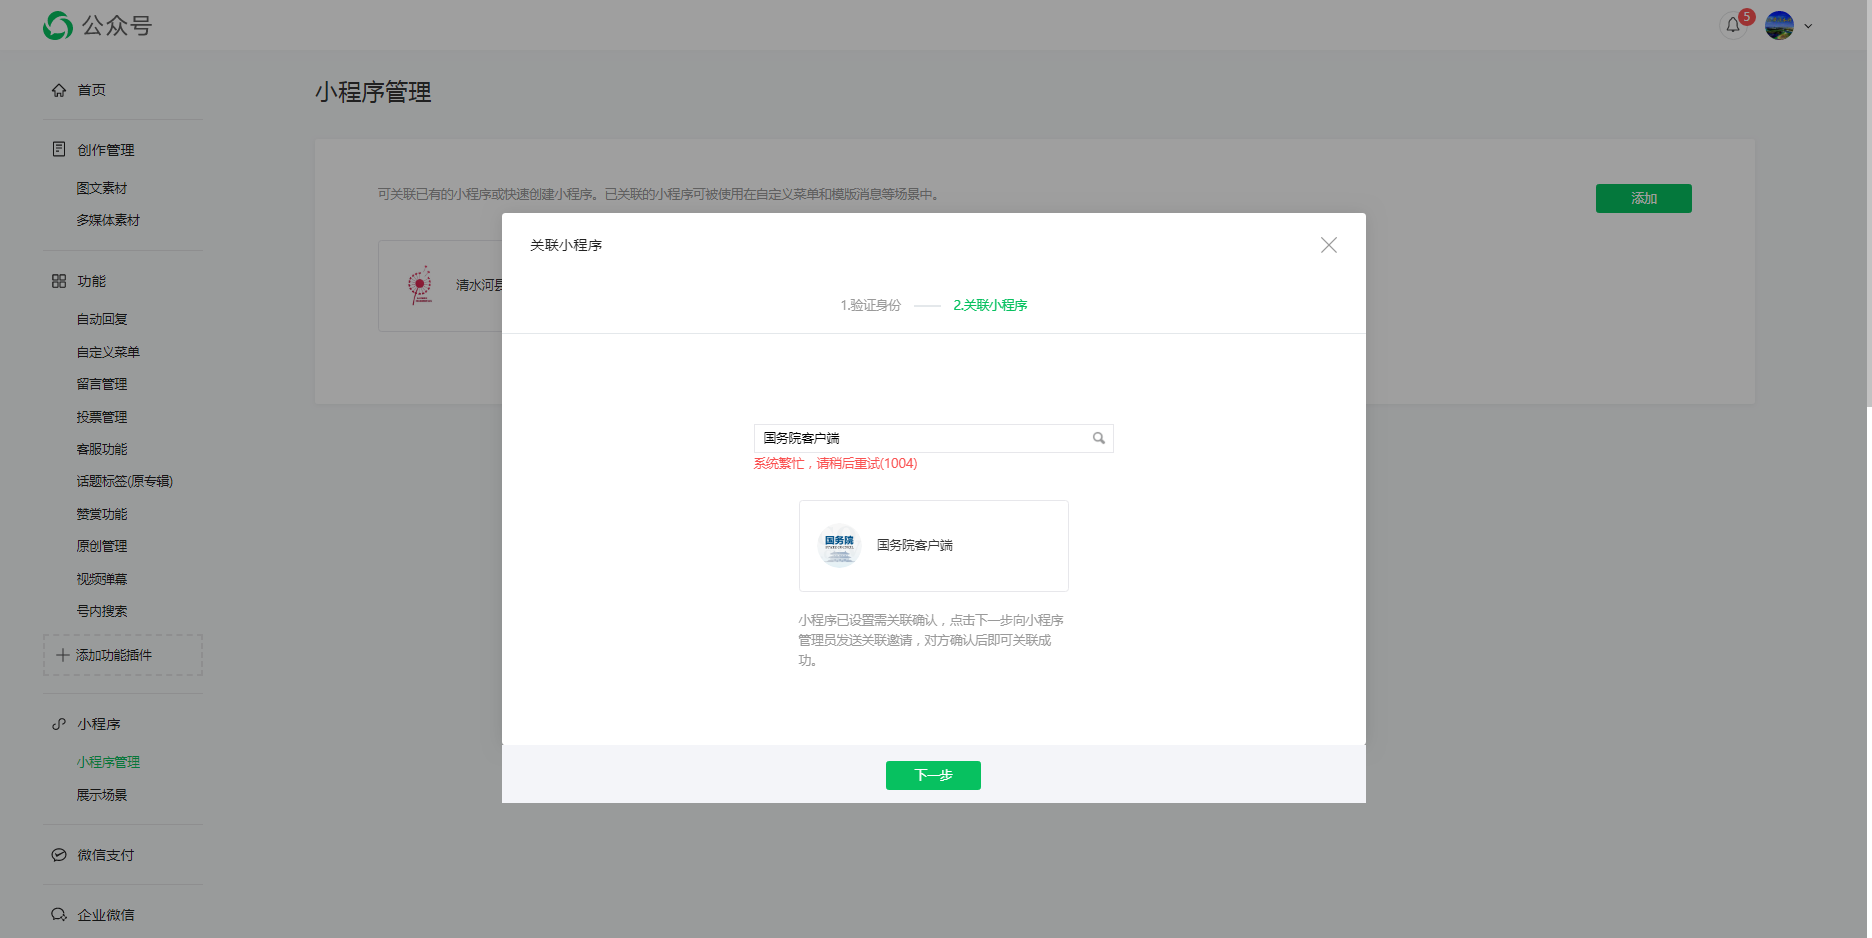Viewport: 1872px width, 938px height.
Task: Open 原创管理 in sidebar
Action: click(x=102, y=546)
